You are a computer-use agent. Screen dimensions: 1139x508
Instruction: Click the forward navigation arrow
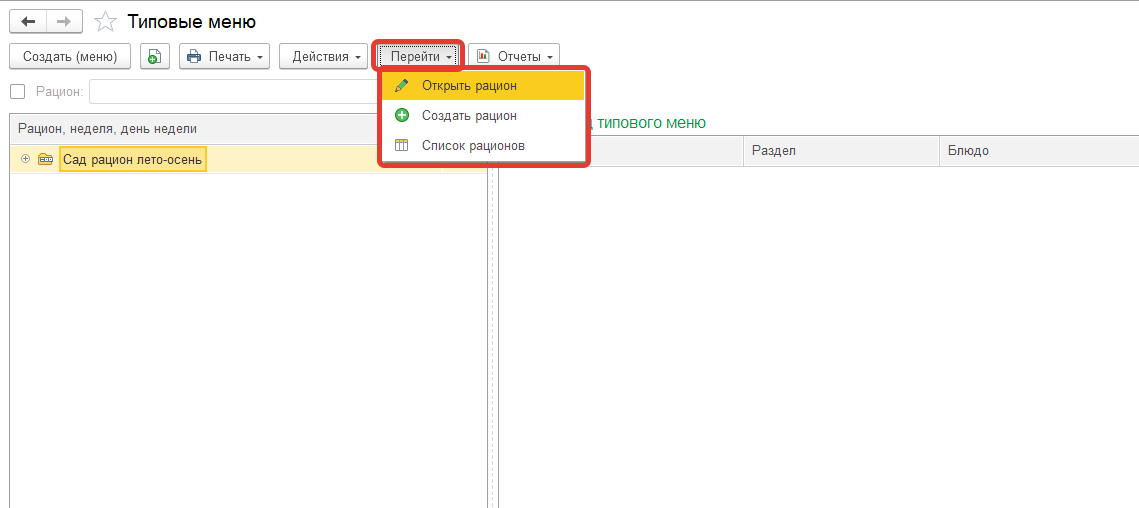tap(63, 21)
